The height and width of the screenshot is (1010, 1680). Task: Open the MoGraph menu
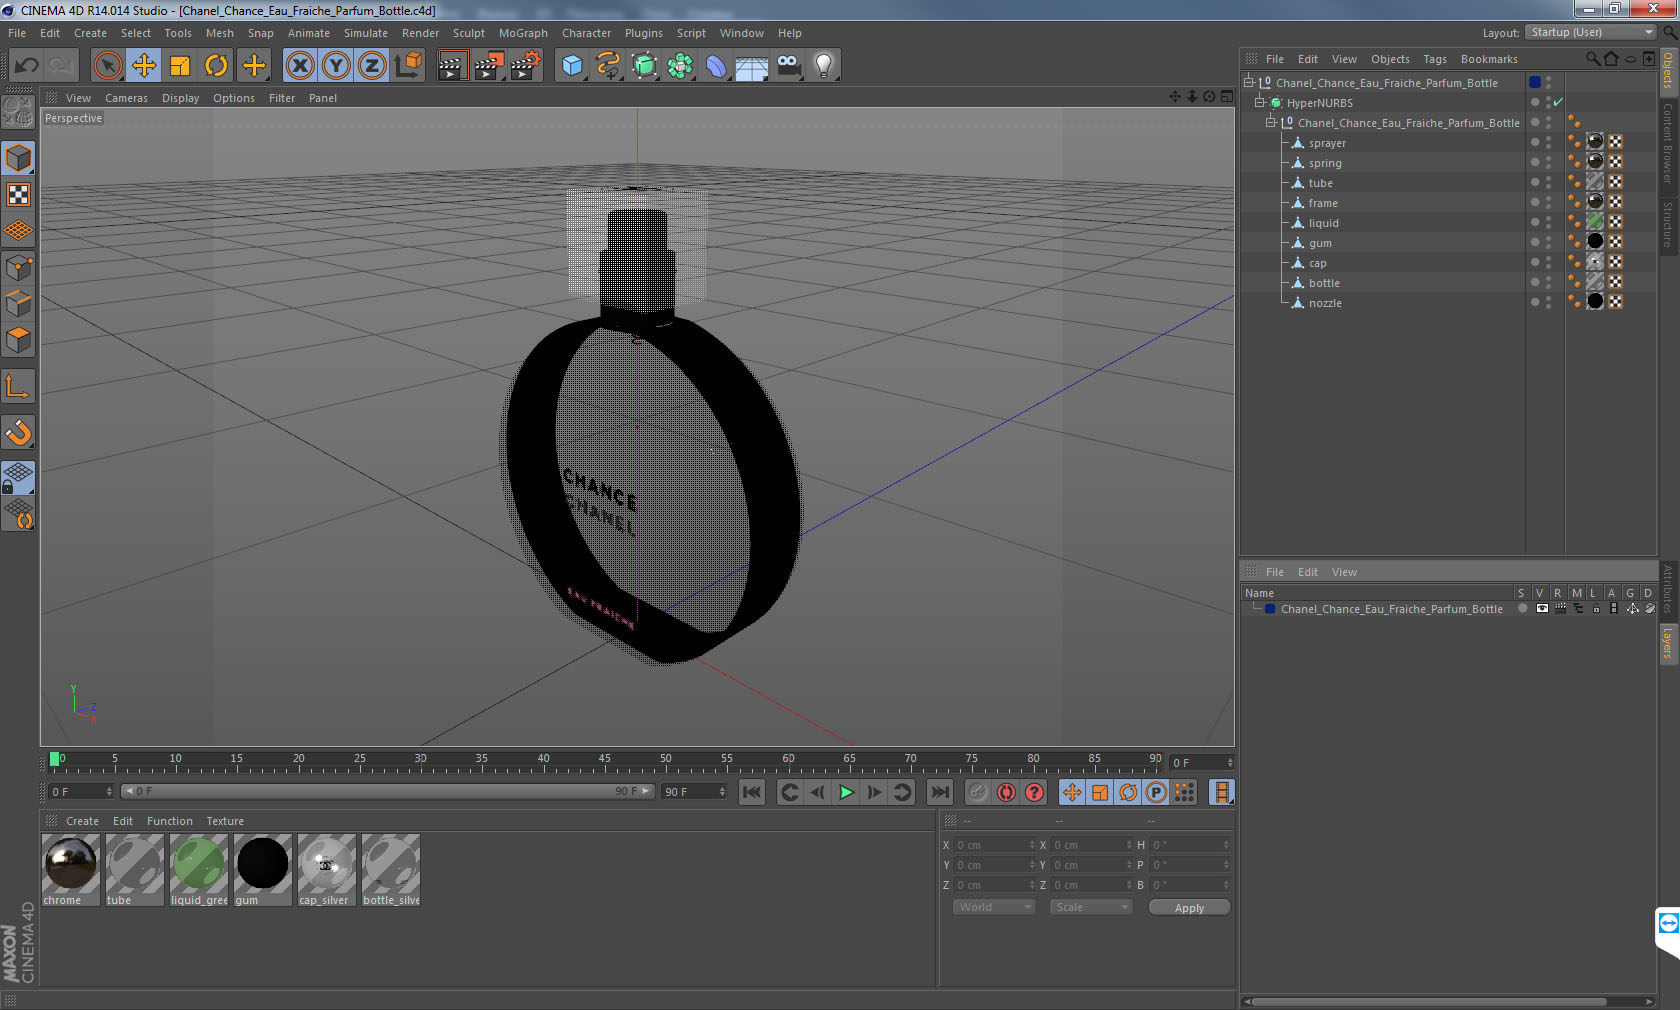[x=523, y=33]
